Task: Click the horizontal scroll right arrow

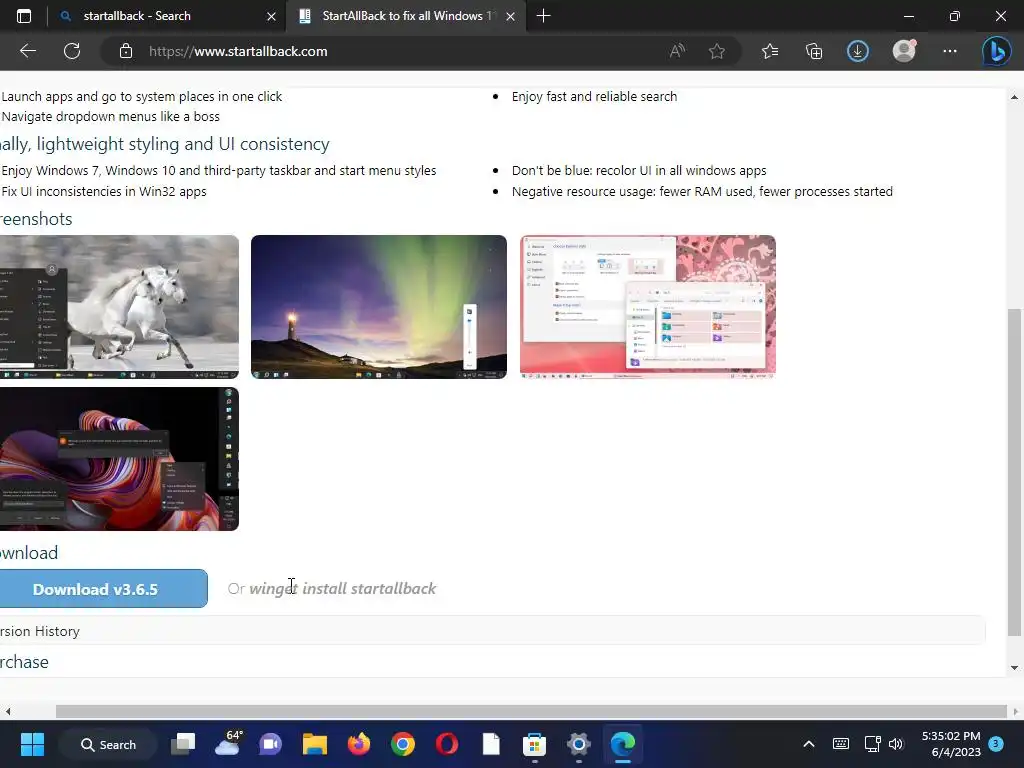Action: coord(1016,711)
